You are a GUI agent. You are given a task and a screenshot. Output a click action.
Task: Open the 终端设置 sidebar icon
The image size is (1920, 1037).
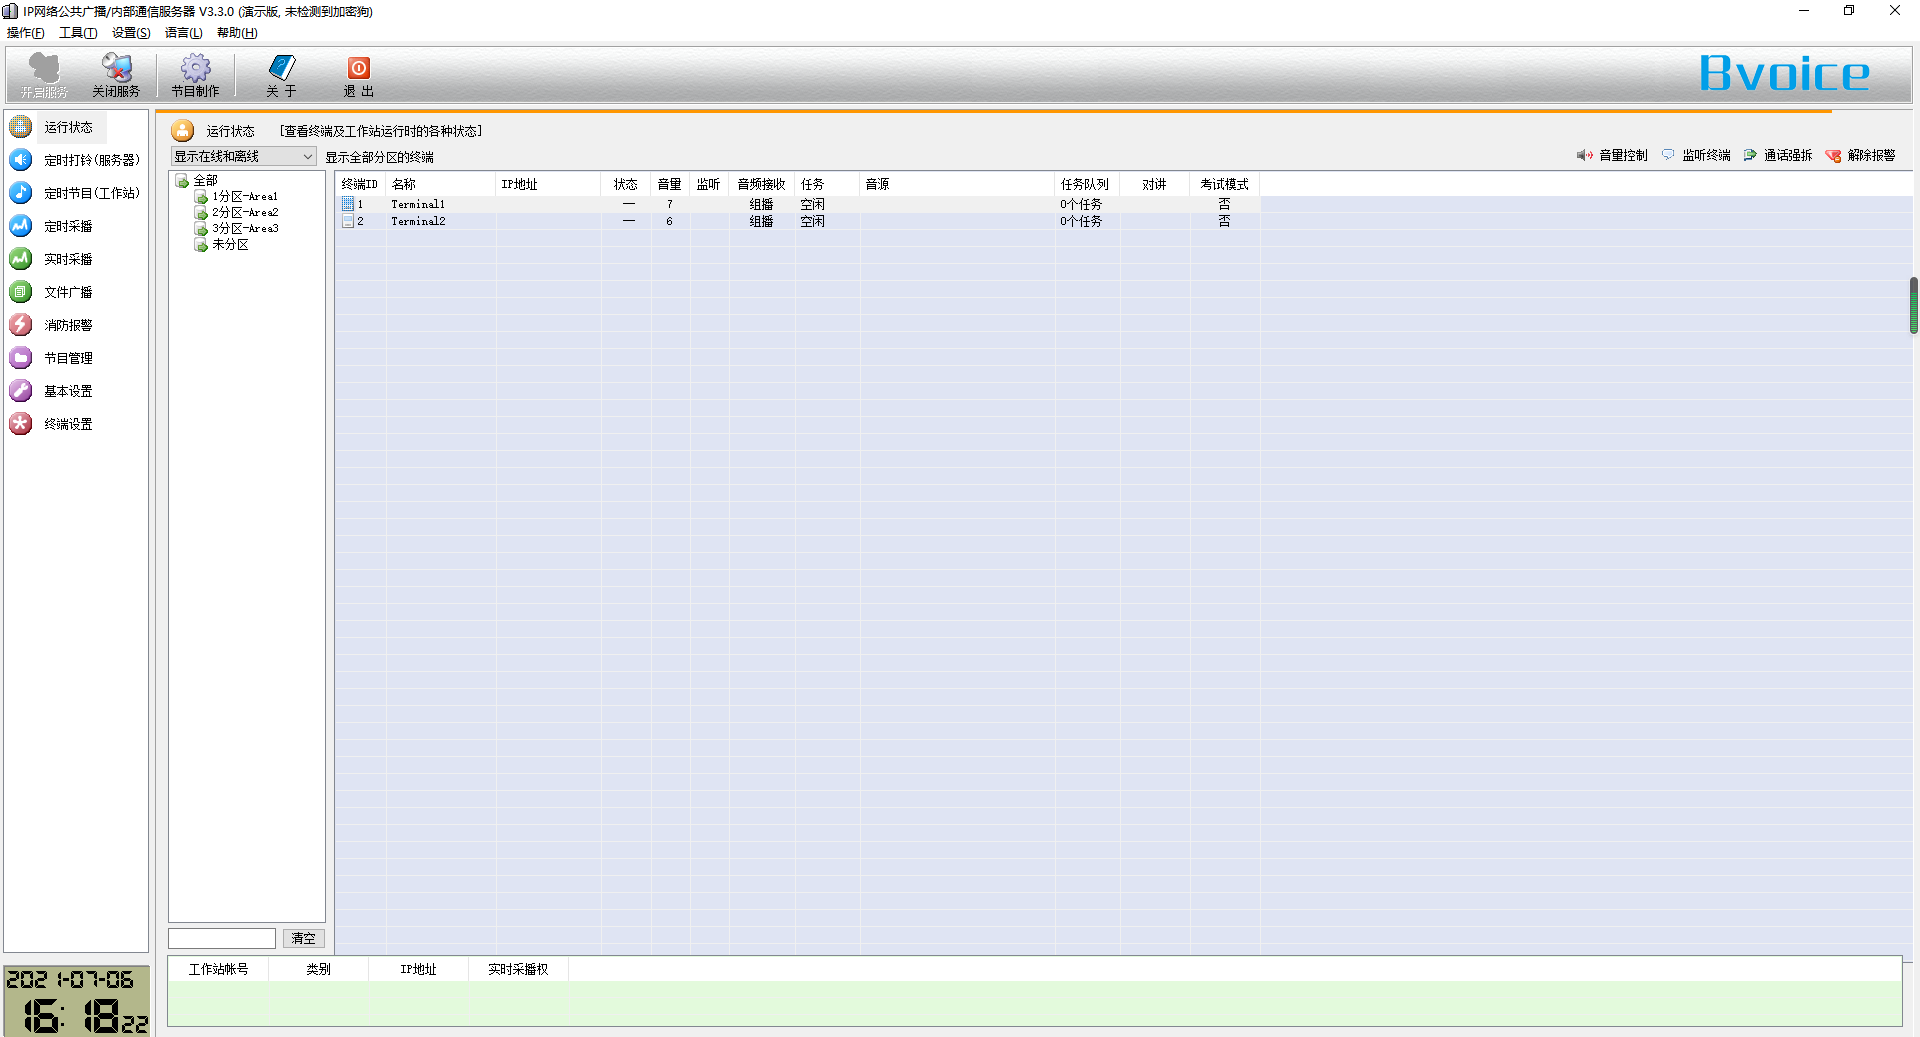[21, 424]
